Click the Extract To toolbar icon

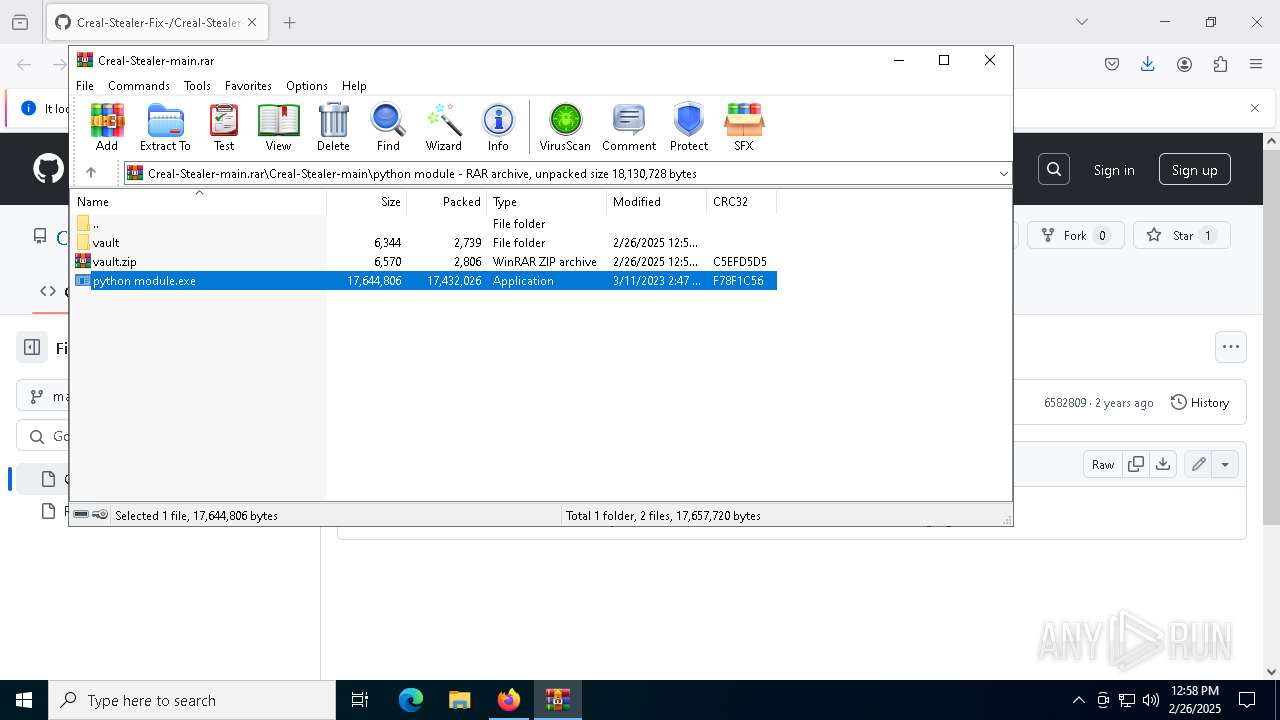(x=165, y=127)
